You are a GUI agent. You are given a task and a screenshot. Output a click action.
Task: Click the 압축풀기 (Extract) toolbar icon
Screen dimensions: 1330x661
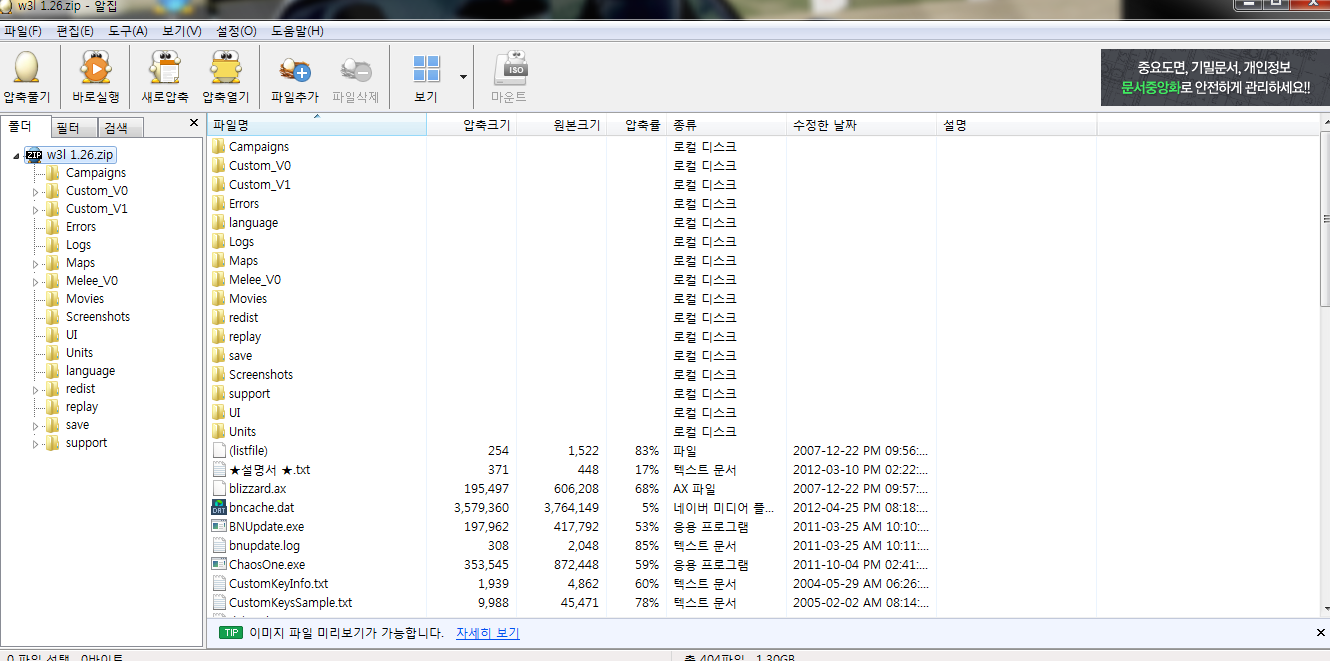click(26, 70)
